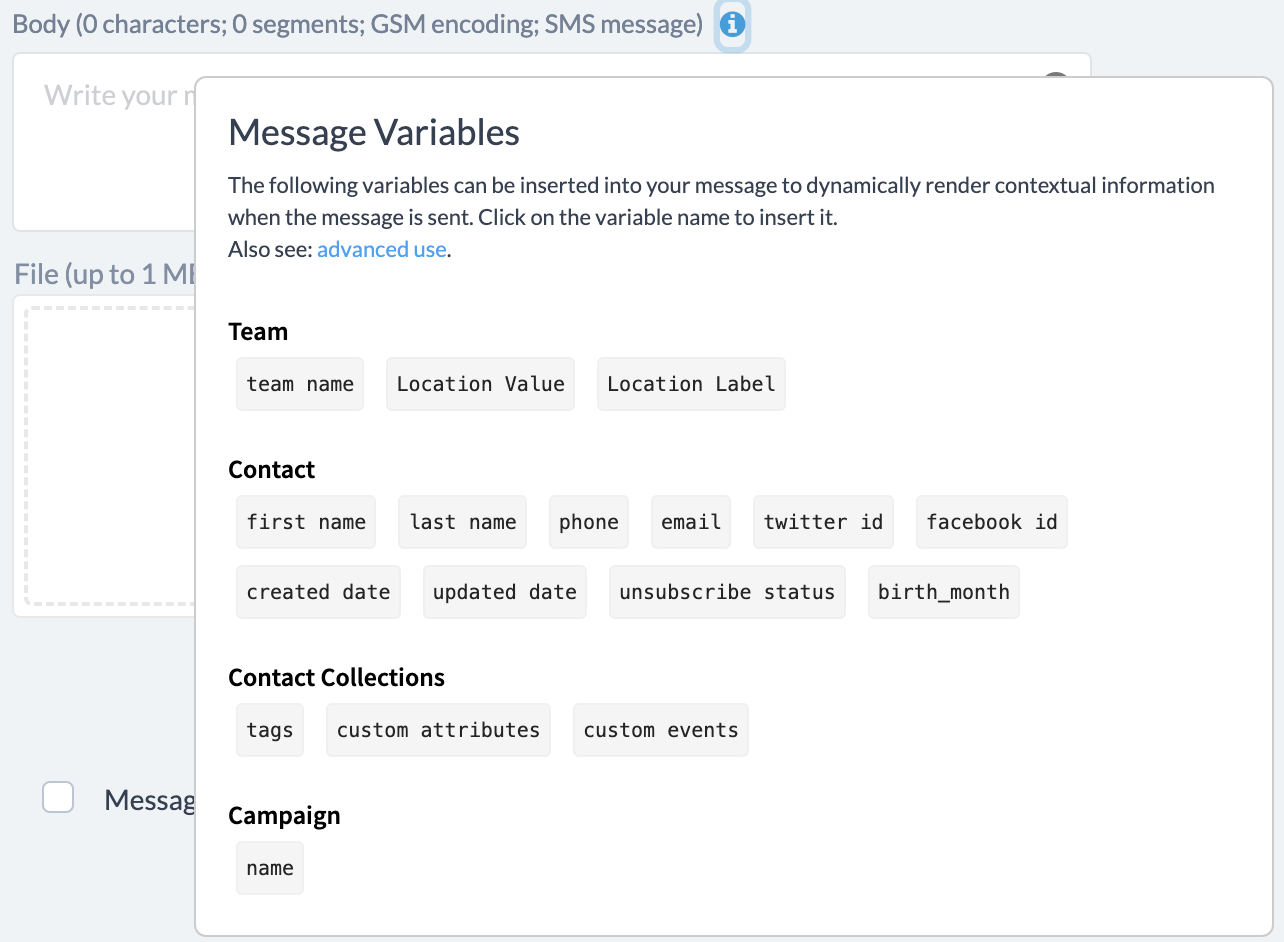This screenshot has width=1284, height=942.
Task: Choose the unsubscribe status variable
Action: 727,592
